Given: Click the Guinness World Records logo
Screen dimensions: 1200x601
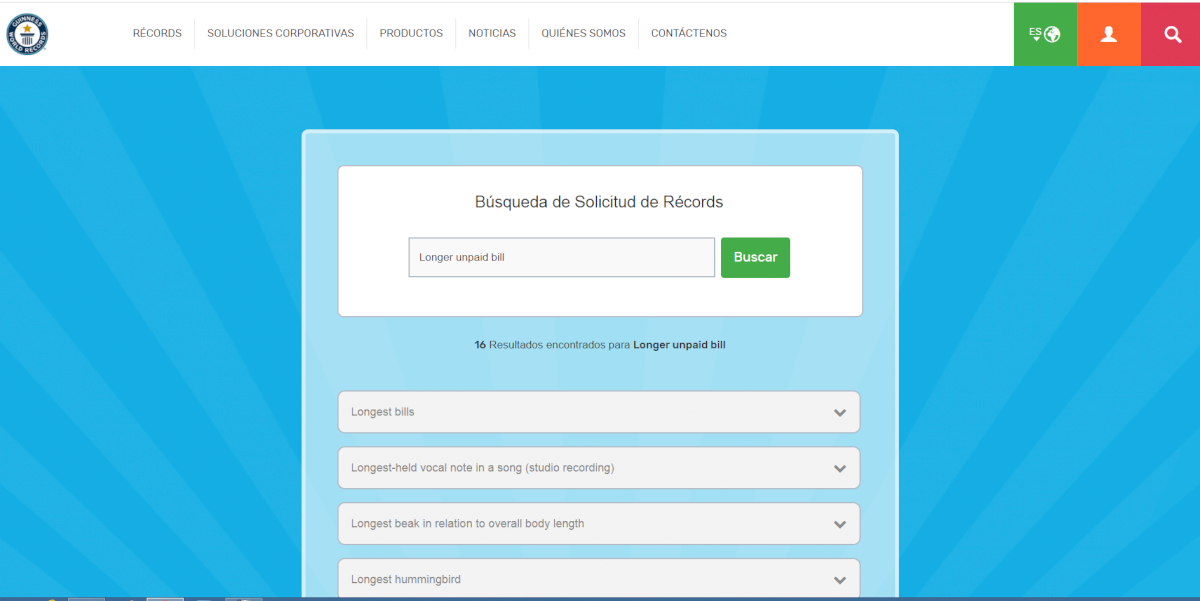Looking at the screenshot, I should pyautogui.click(x=27, y=34).
